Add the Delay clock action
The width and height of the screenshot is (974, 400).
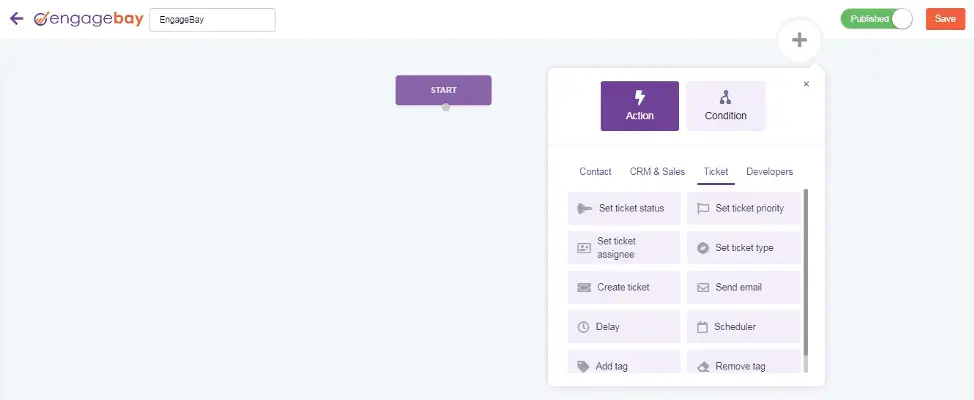pos(624,327)
